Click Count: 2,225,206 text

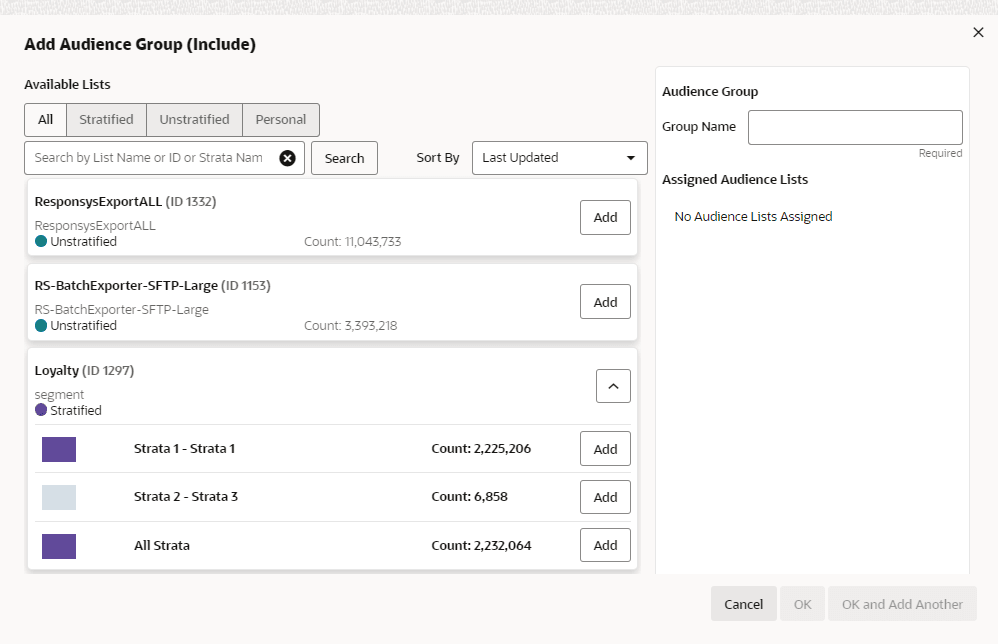click(481, 449)
